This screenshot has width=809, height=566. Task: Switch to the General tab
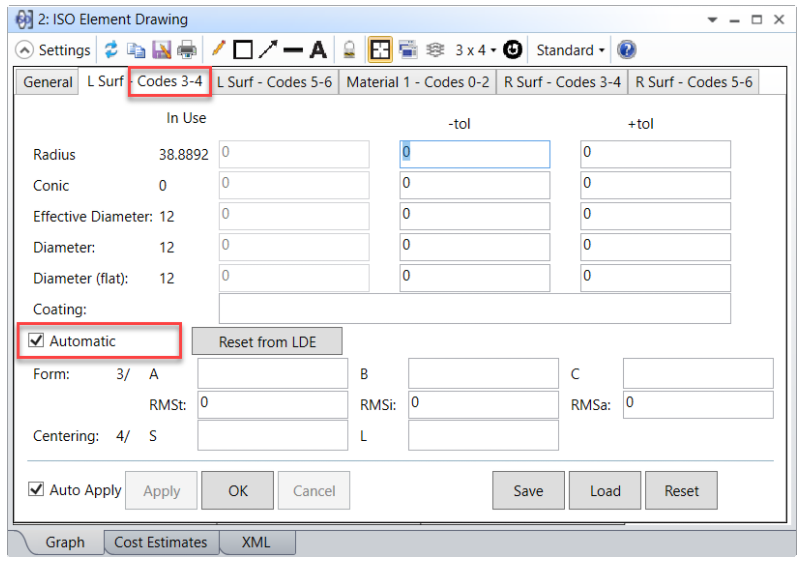click(47, 82)
